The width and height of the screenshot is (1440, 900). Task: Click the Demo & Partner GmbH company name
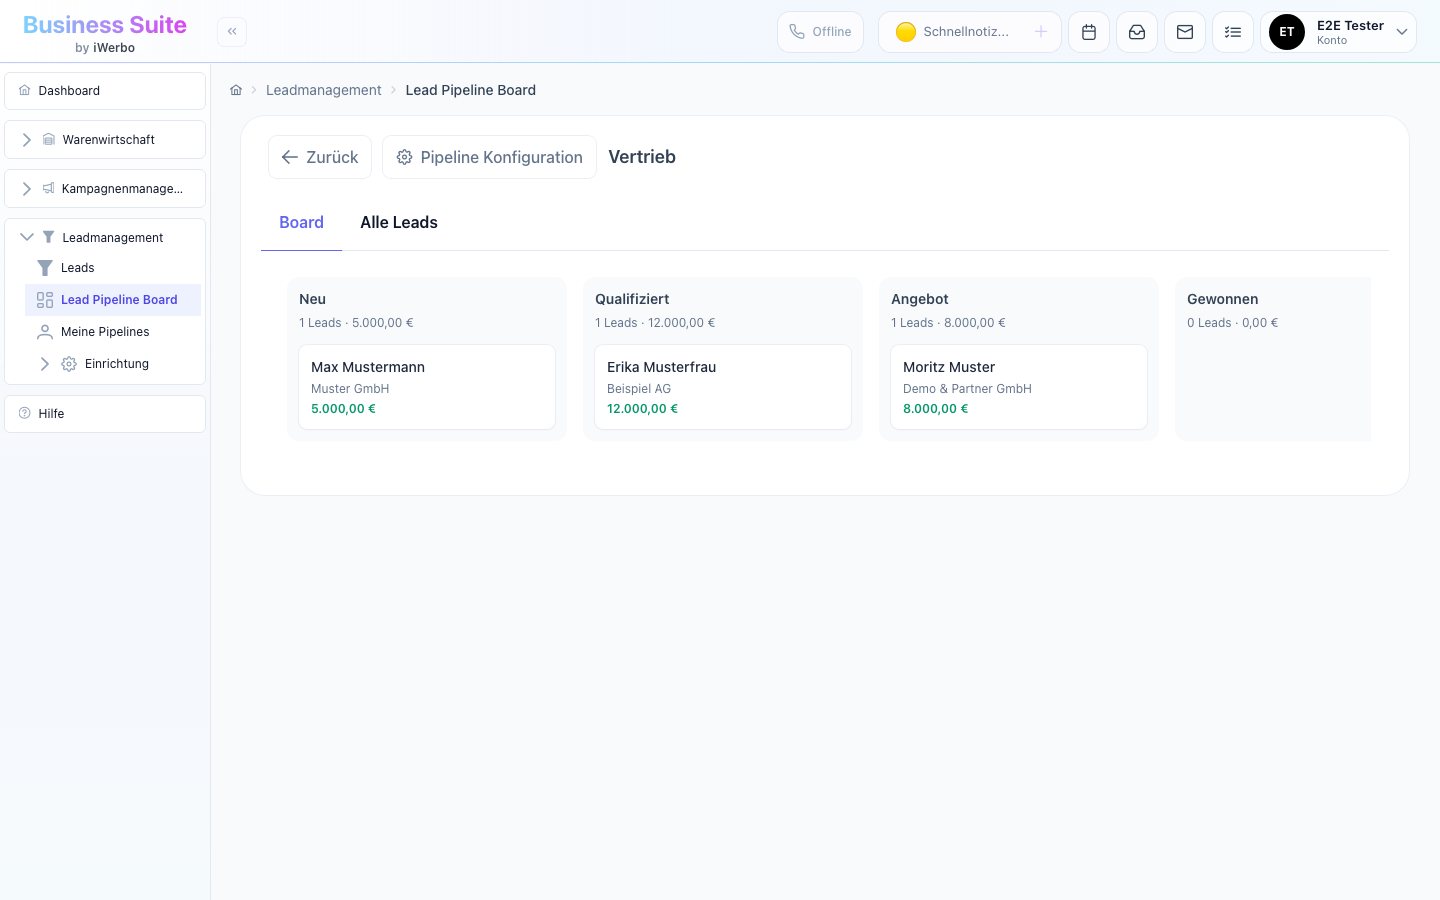tap(967, 389)
